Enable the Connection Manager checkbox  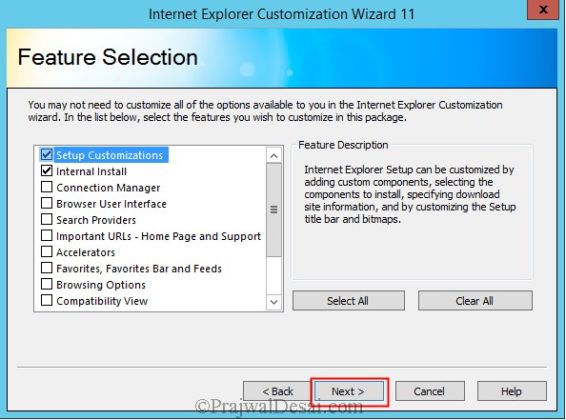(47, 187)
